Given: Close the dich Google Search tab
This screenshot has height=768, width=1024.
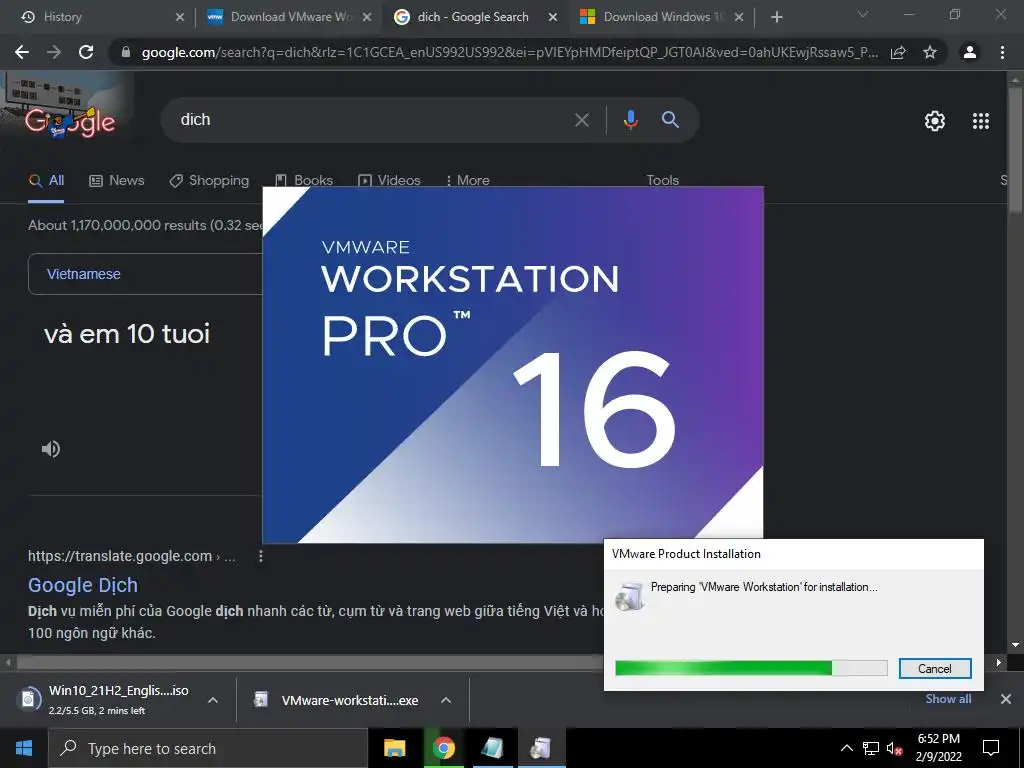Looking at the screenshot, I should tap(553, 17).
